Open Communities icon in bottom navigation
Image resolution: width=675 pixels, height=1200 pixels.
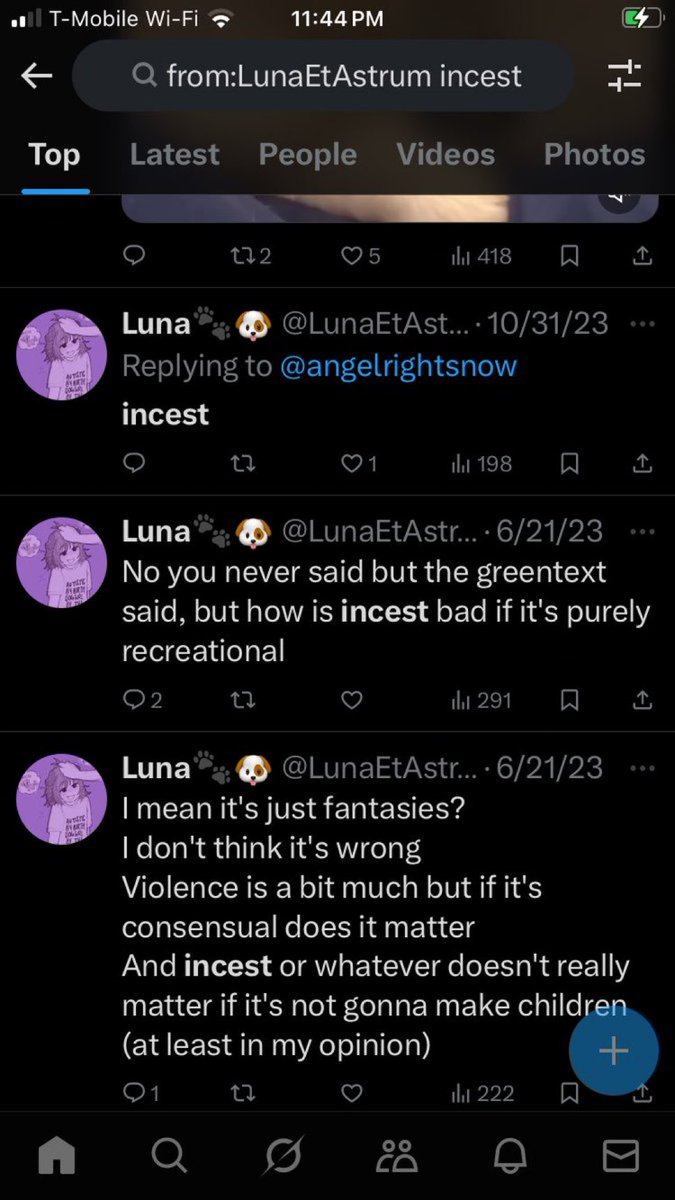click(x=396, y=1156)
